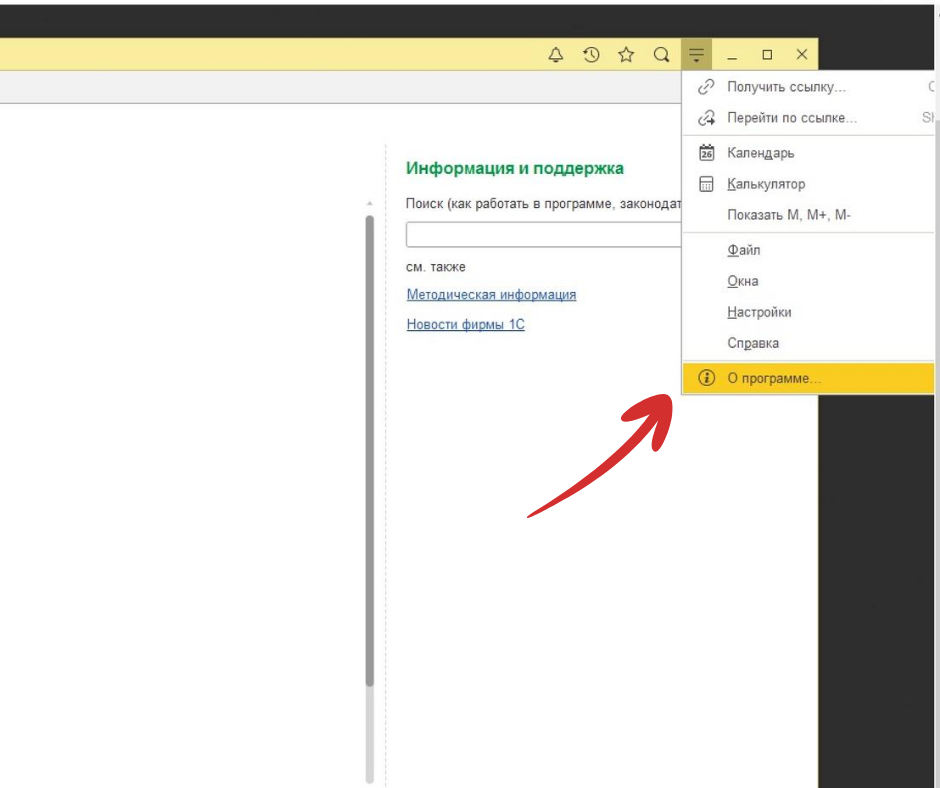The height and width of the screenshot is (788, 940).
Task: Click the search magnifier icon
Action: 661,55
